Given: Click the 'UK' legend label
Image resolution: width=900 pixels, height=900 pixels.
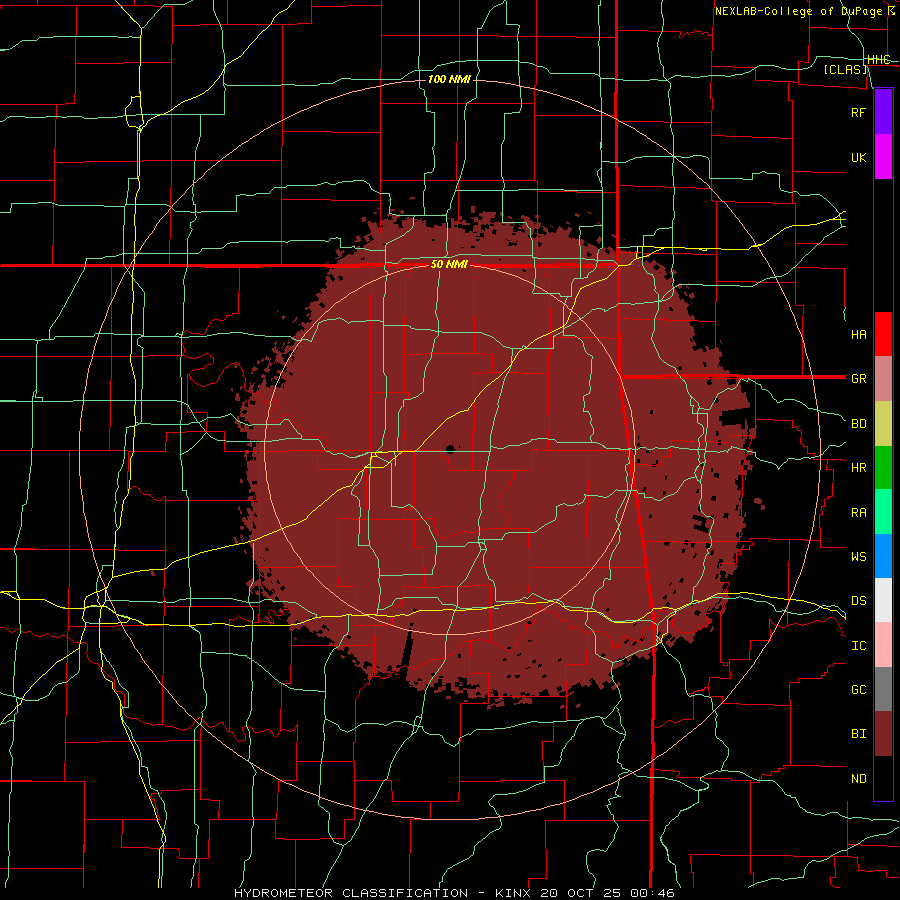Looking at the screenshot, I should click(858, 157).
